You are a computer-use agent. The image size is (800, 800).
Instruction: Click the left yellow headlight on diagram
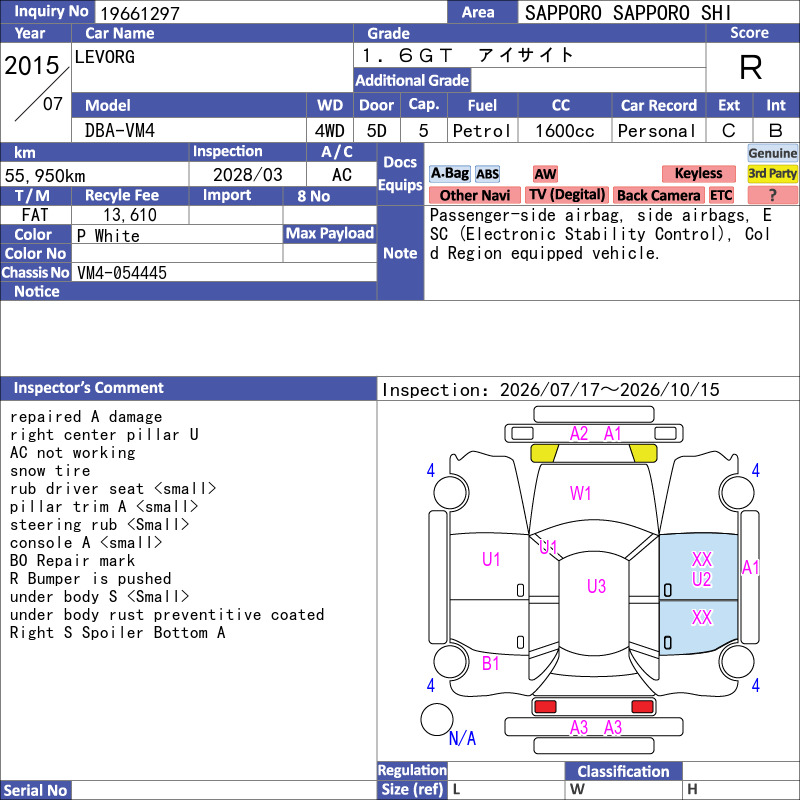544,453
